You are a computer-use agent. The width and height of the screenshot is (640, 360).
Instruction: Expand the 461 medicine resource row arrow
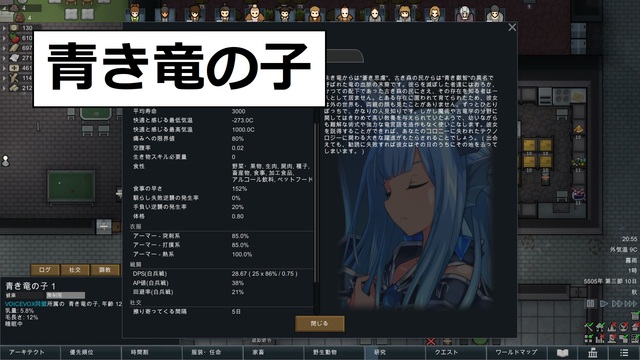[x=4, y=68]
